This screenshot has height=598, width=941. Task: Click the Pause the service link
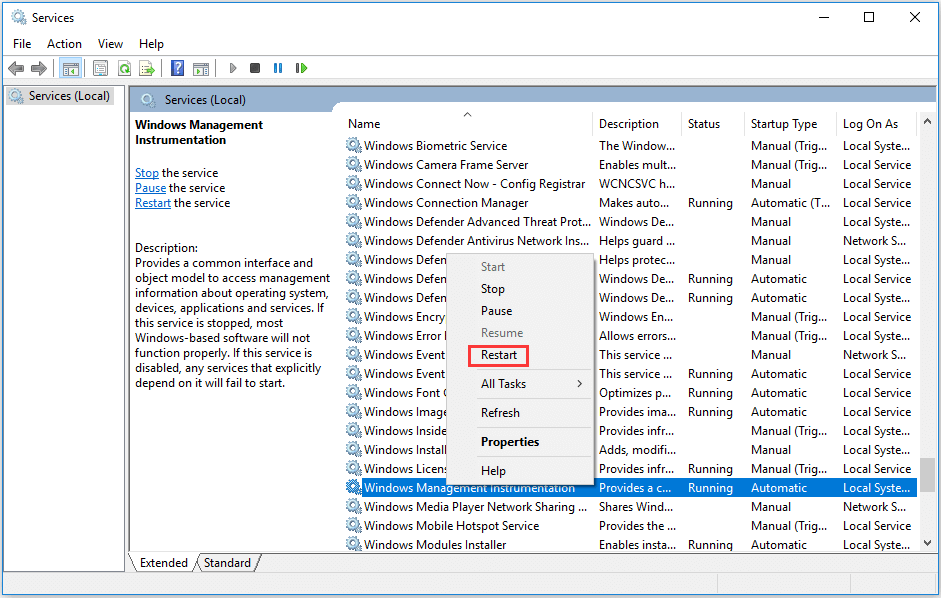150,188
